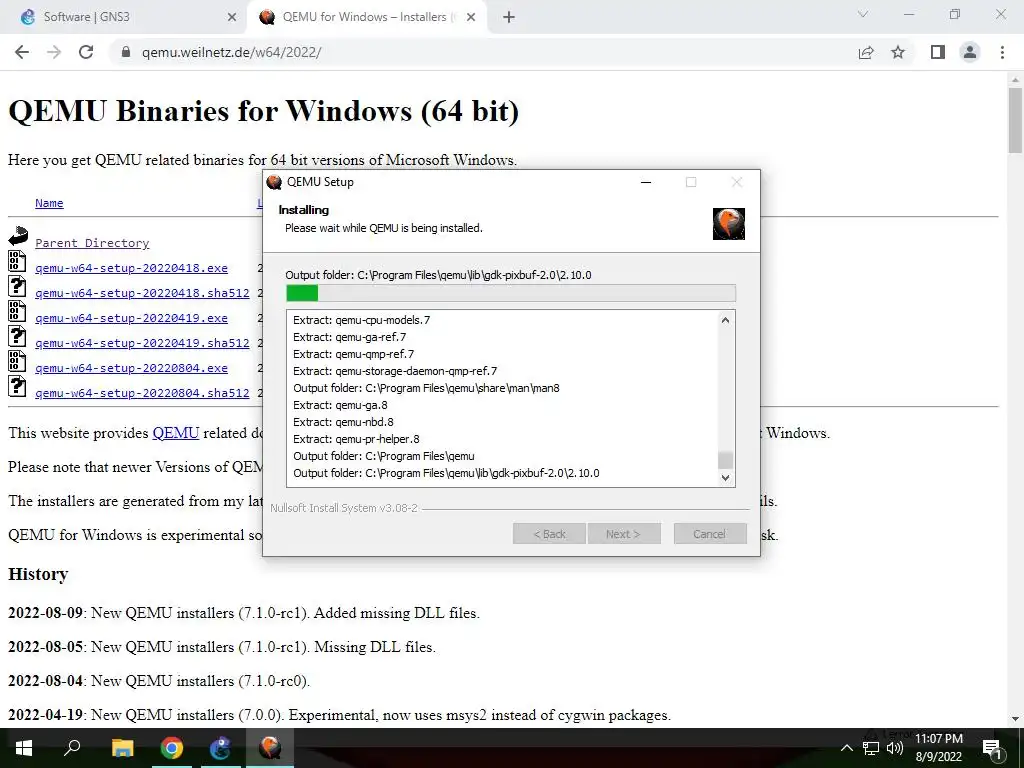
Task: Open the Windows Start menu
Action: pyautogui.click(x=24, y=748)
